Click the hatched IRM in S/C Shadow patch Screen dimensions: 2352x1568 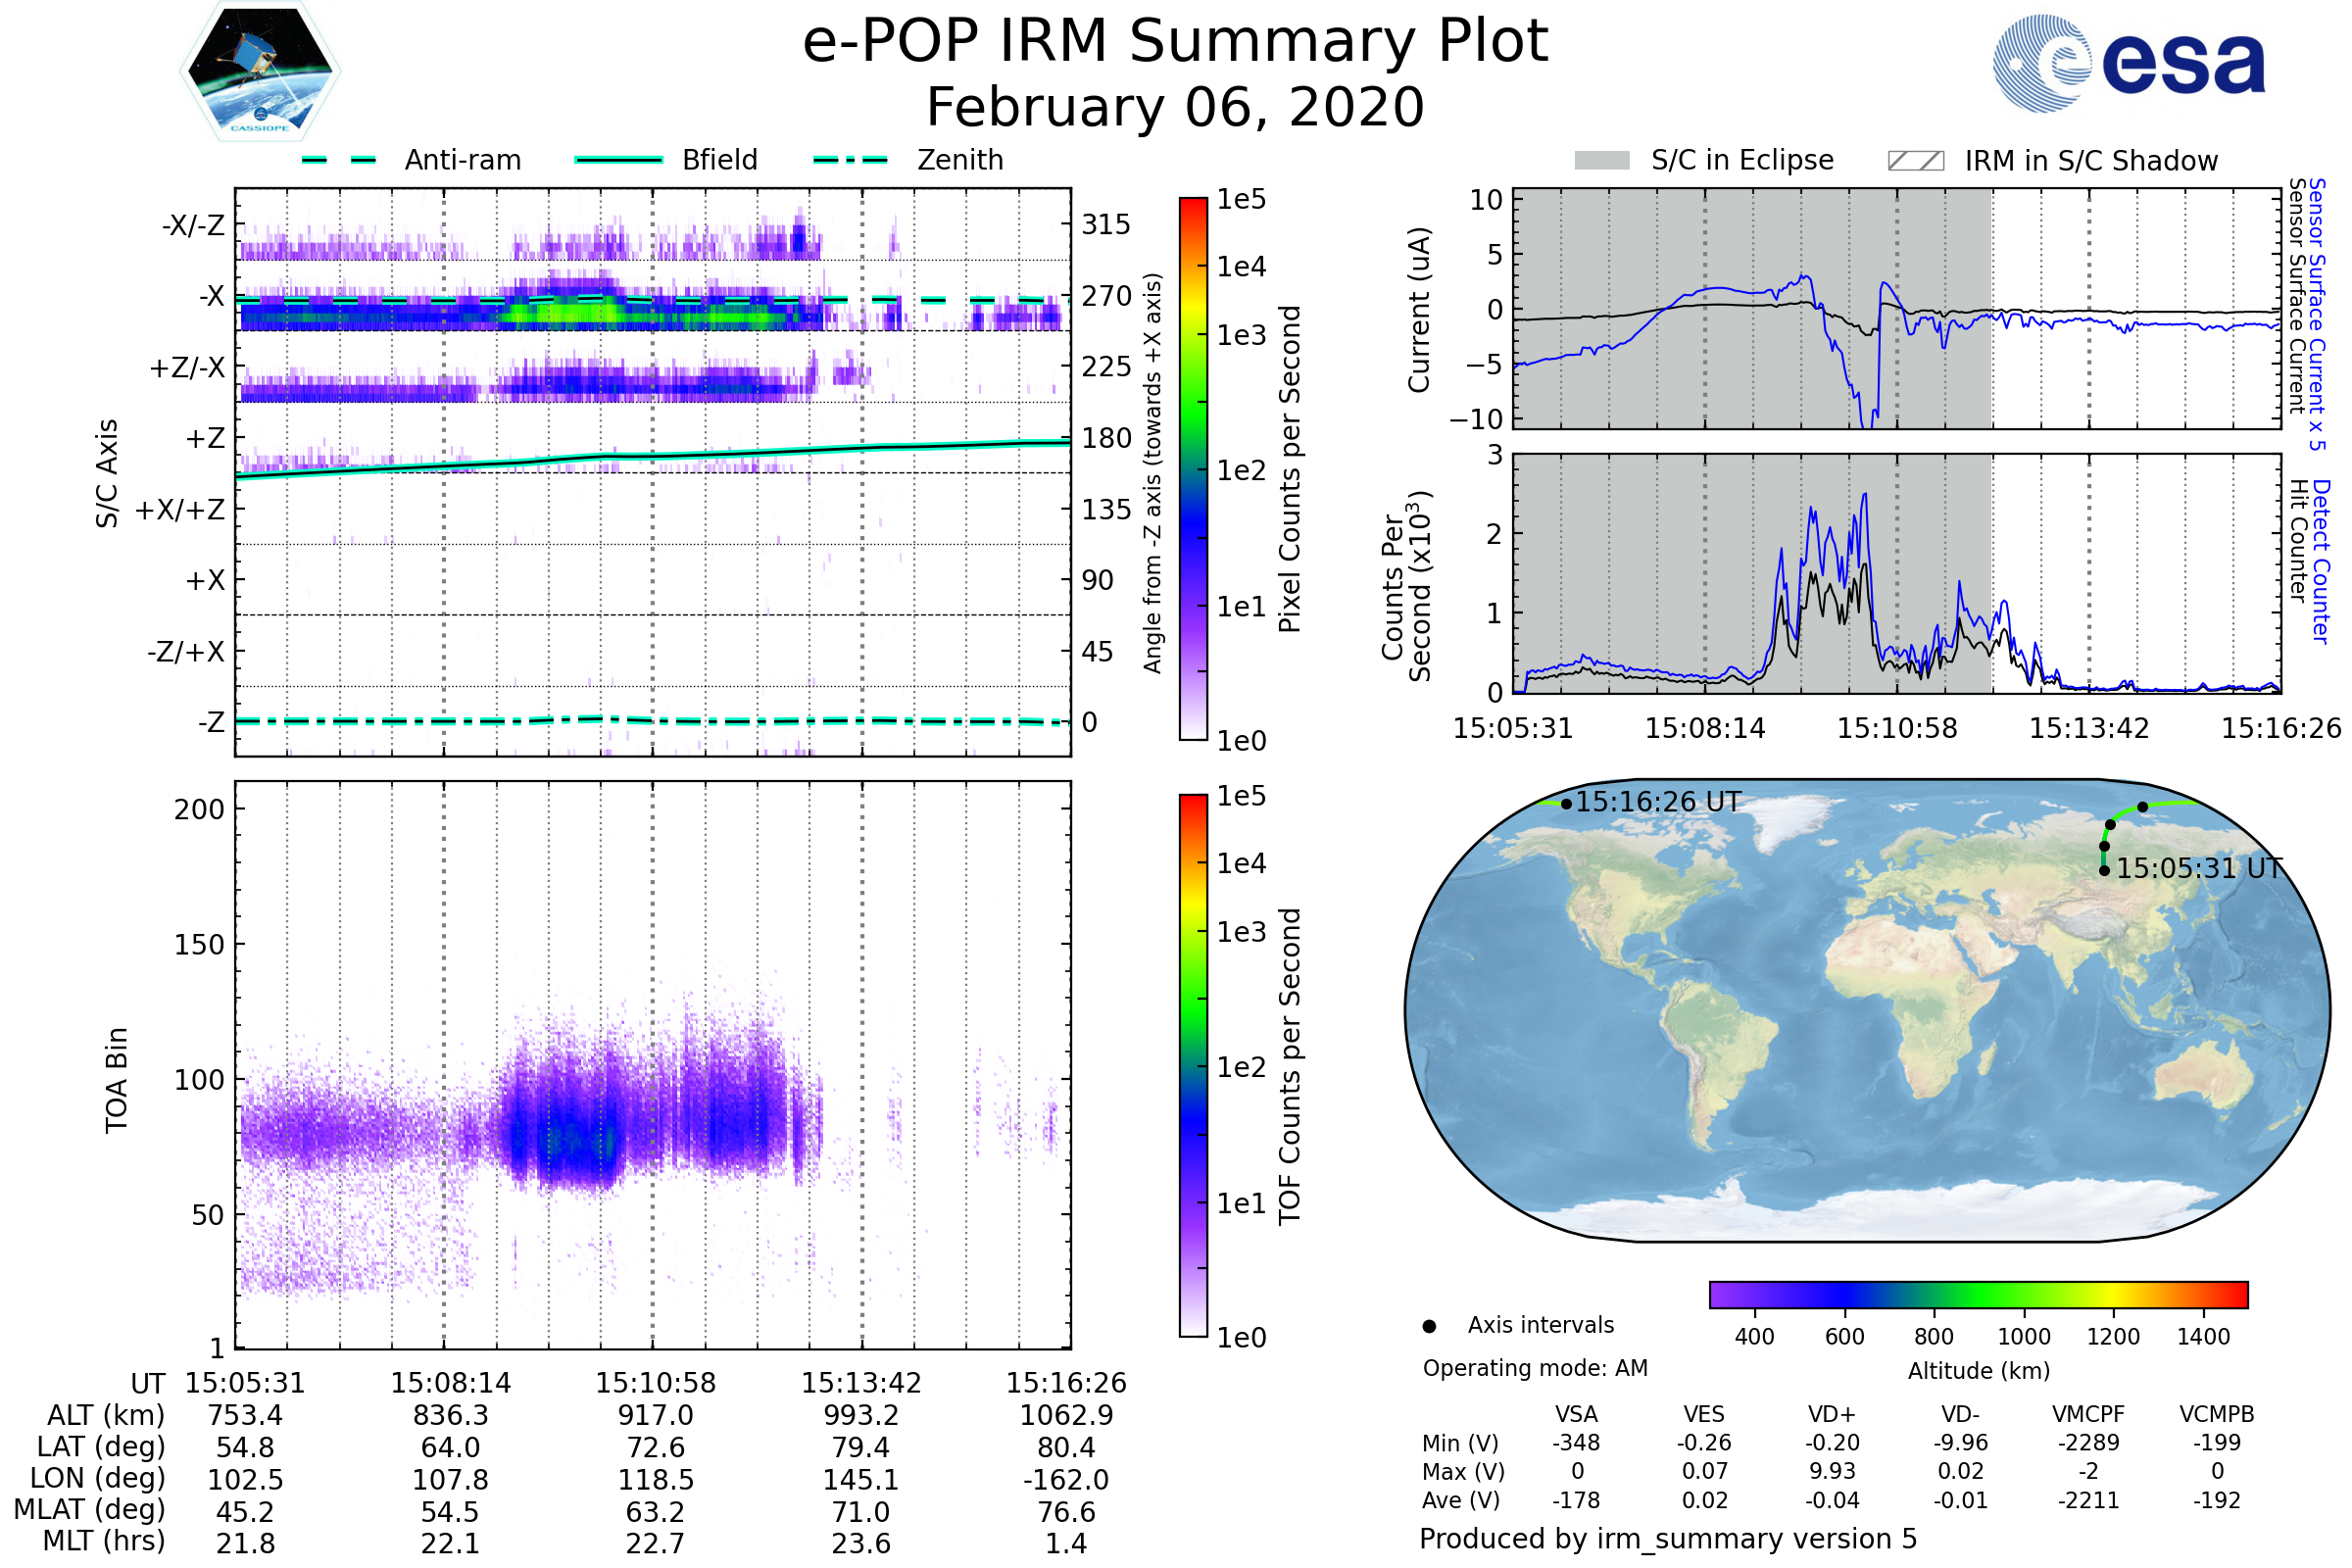[1915, 161]
